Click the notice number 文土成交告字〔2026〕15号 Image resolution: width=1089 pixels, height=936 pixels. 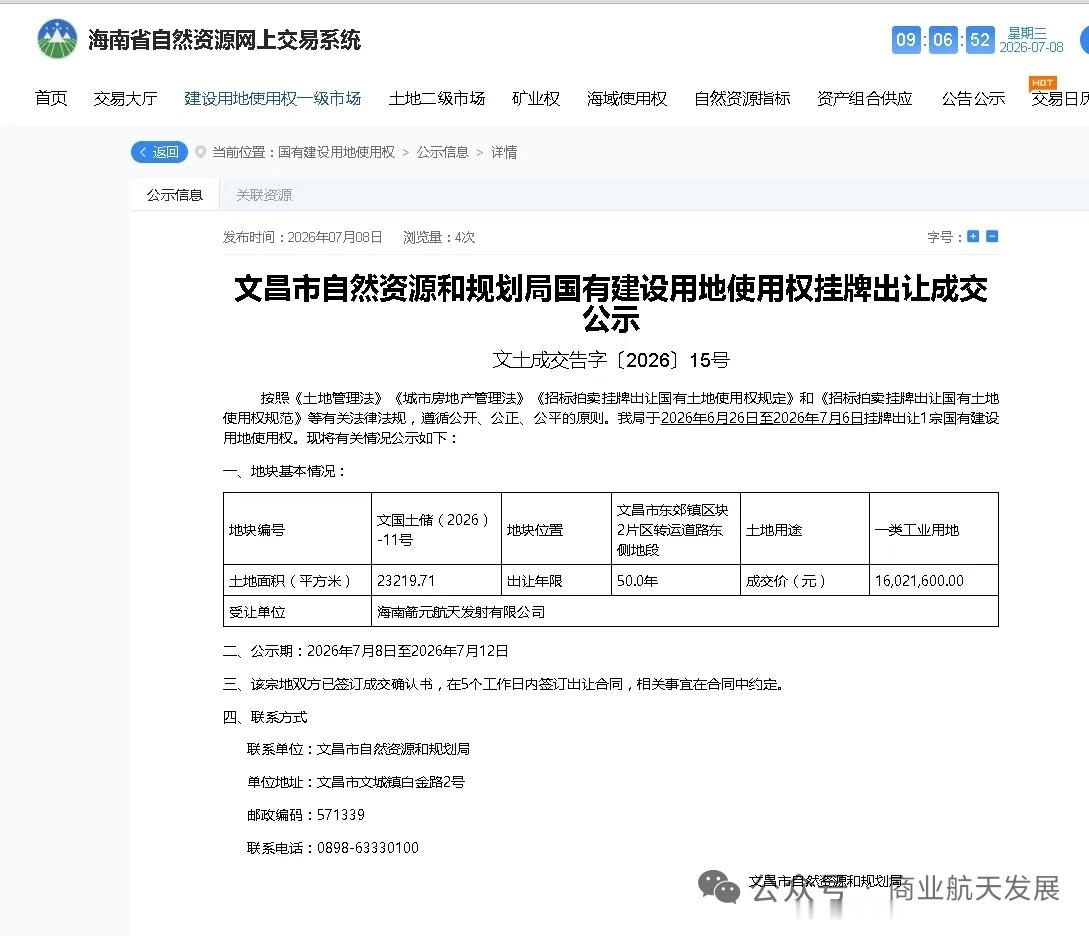point(611,360)
